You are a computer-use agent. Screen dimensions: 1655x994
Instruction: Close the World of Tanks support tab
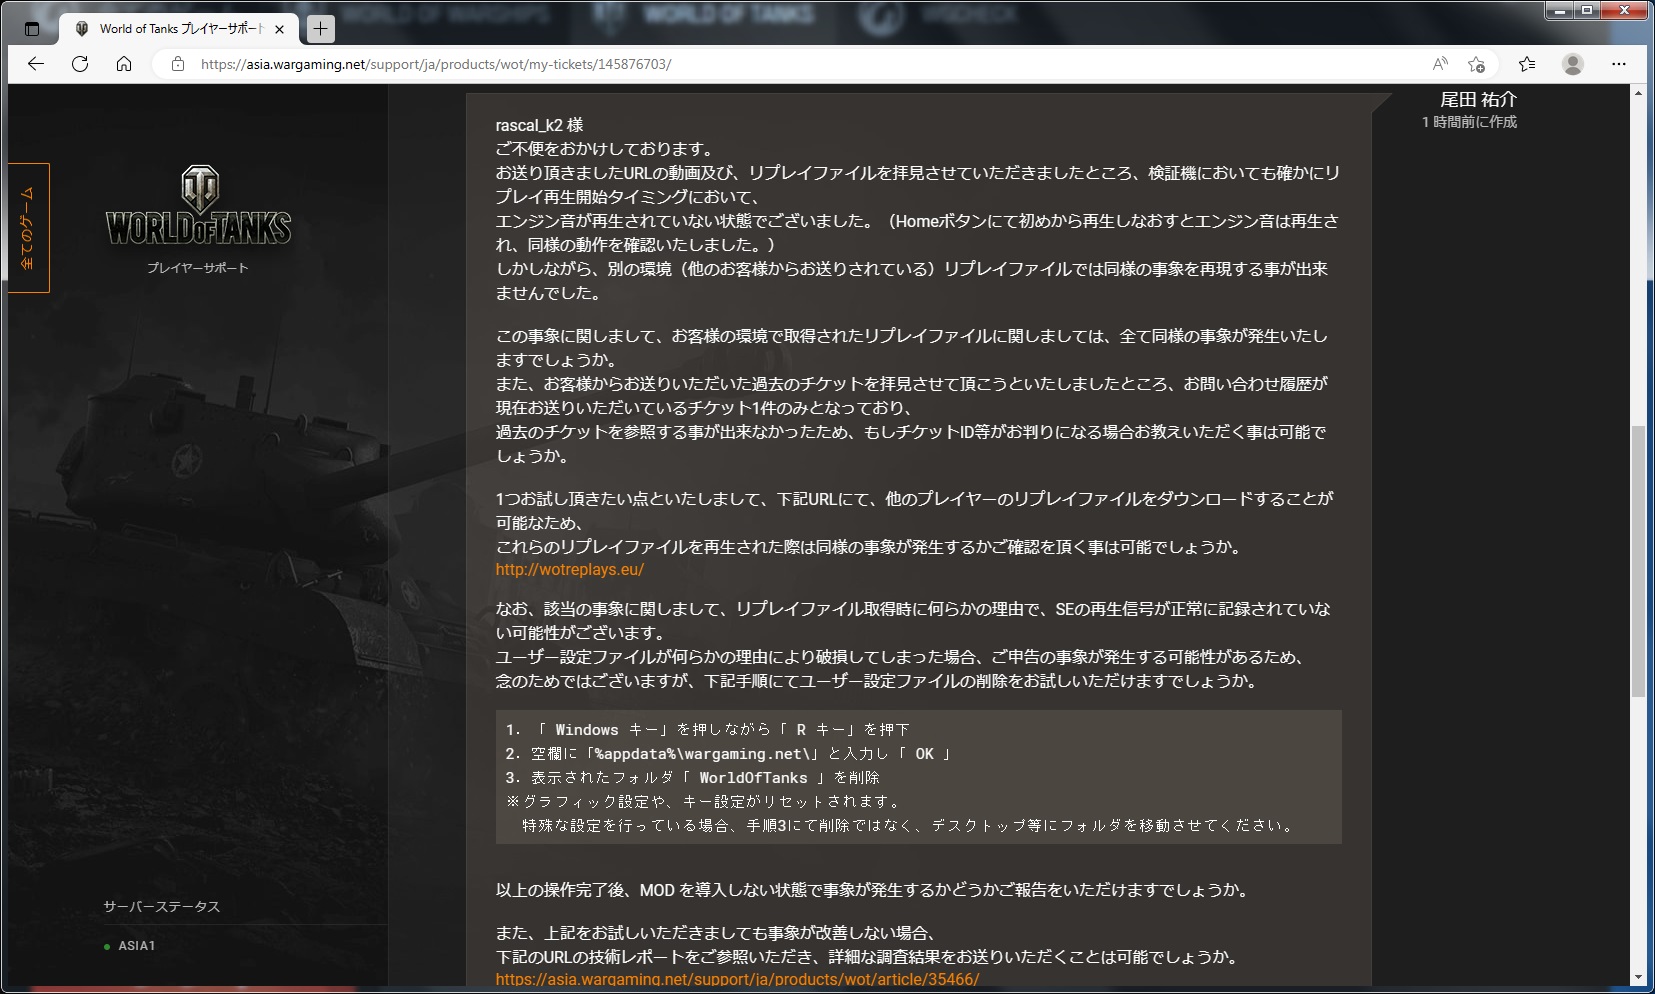279,29
